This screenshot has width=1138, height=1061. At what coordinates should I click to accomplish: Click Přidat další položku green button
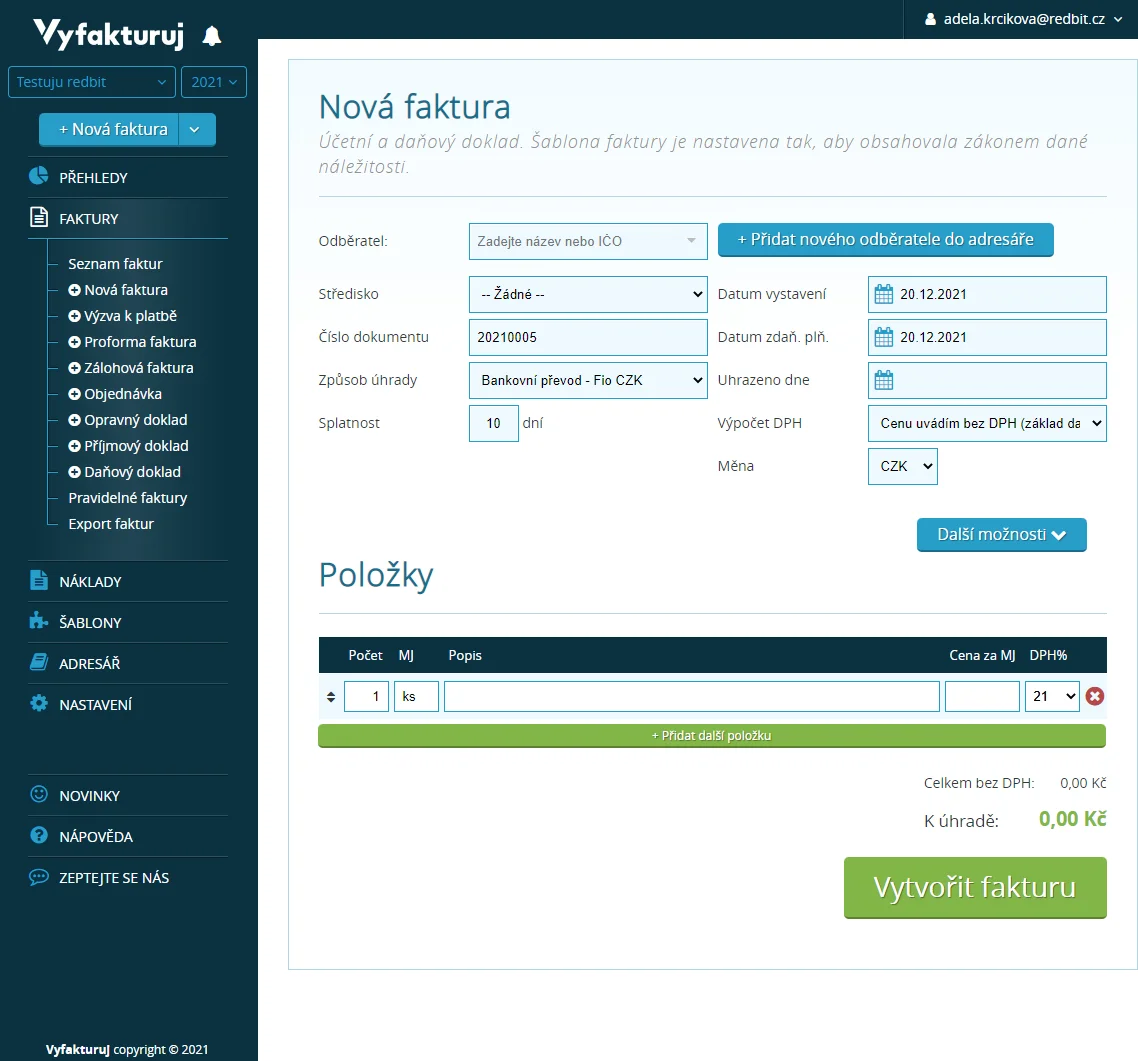point(711,736)
